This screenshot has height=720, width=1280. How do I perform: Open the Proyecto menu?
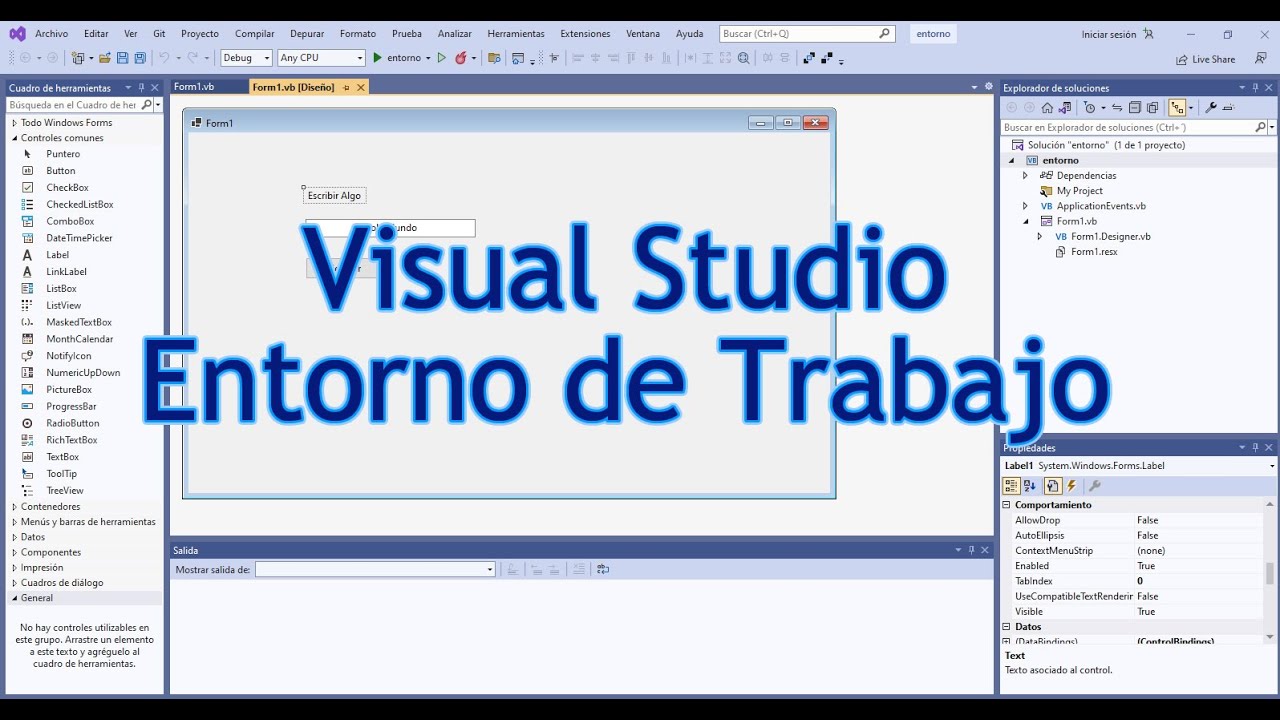click(x=200, y=33)
